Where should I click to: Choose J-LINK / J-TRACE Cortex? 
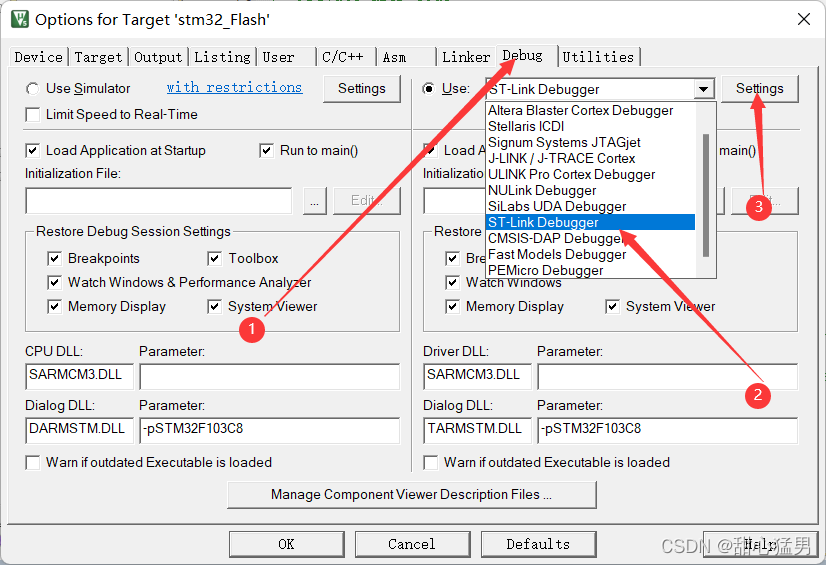pyautogui.click(x=590, y=158)
